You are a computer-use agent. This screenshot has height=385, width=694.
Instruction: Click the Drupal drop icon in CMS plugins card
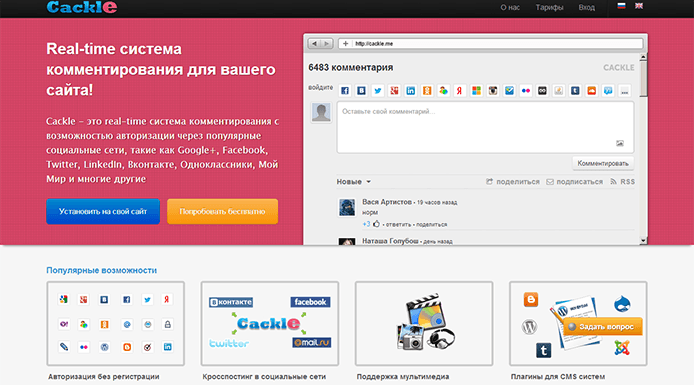point(622,304)
